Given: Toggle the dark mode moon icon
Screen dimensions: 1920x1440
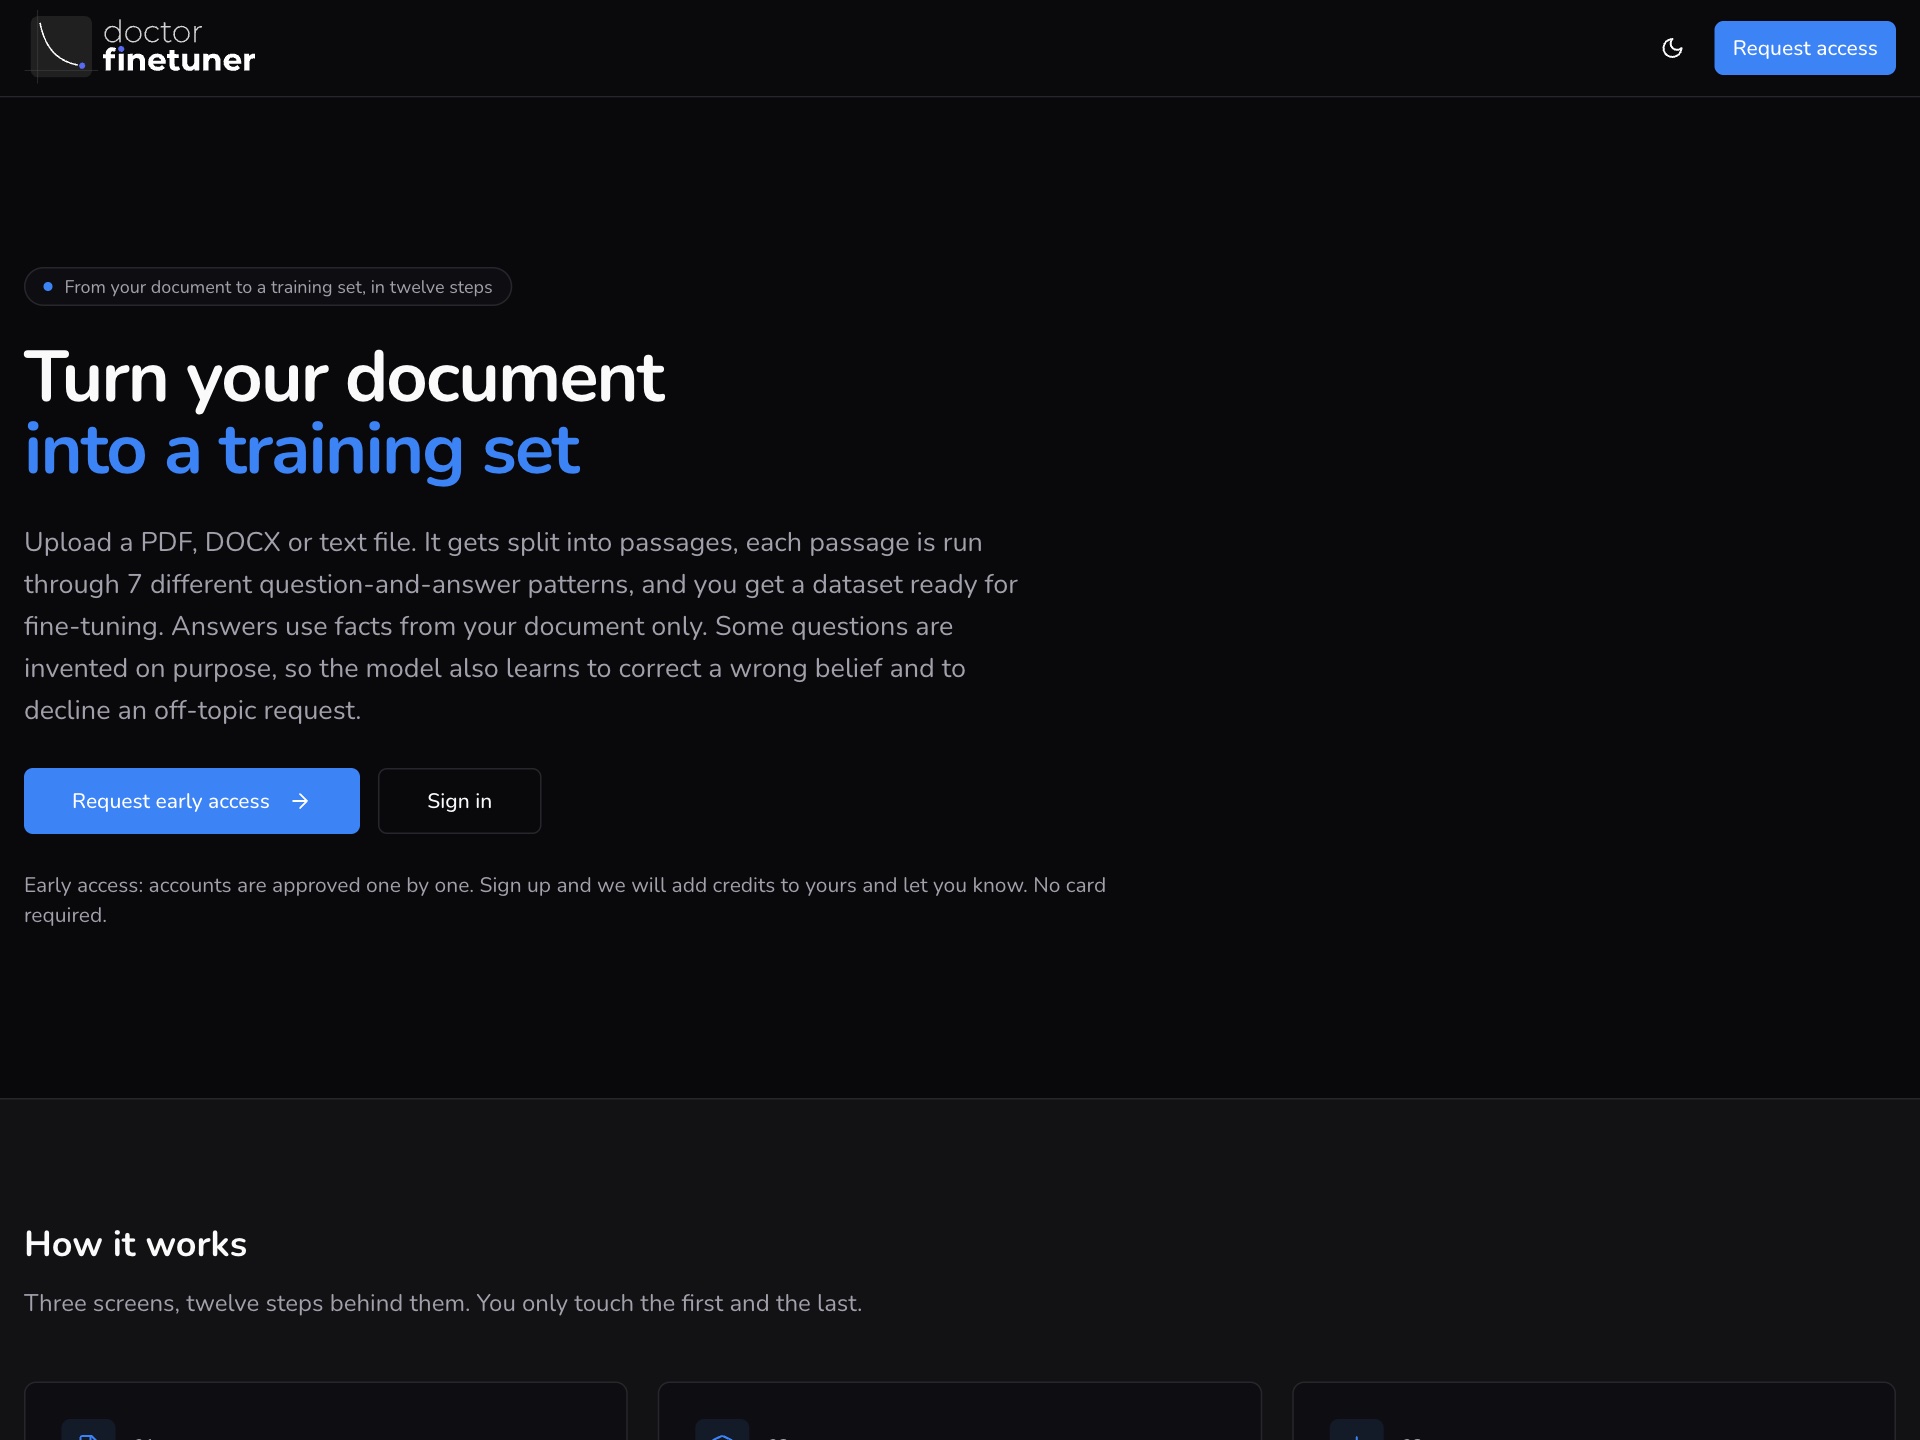Looking at the screenshot, I should [x=1672, y=48].
